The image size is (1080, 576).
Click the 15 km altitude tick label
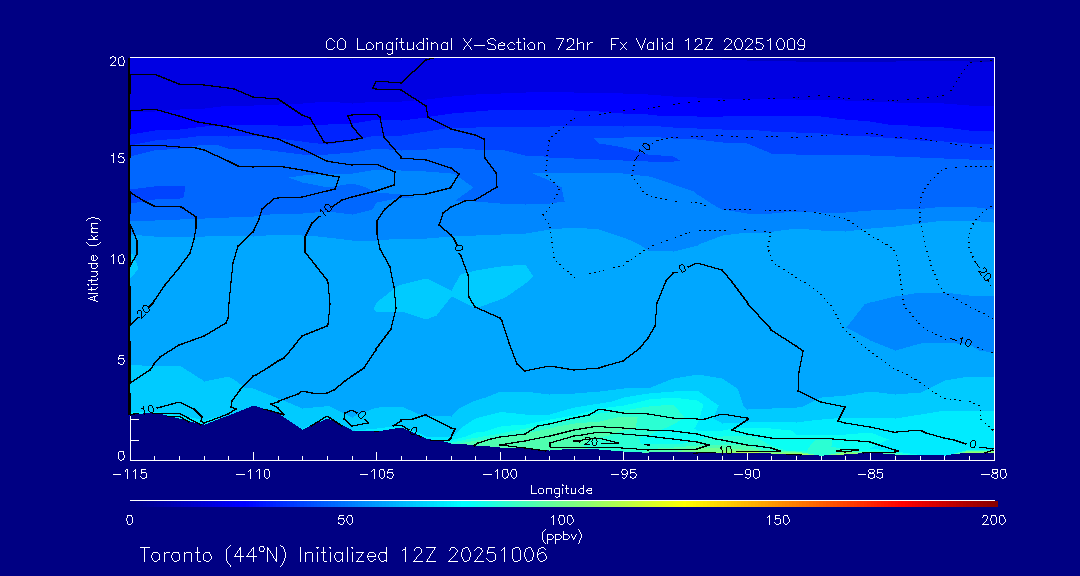tap(116, 159)
